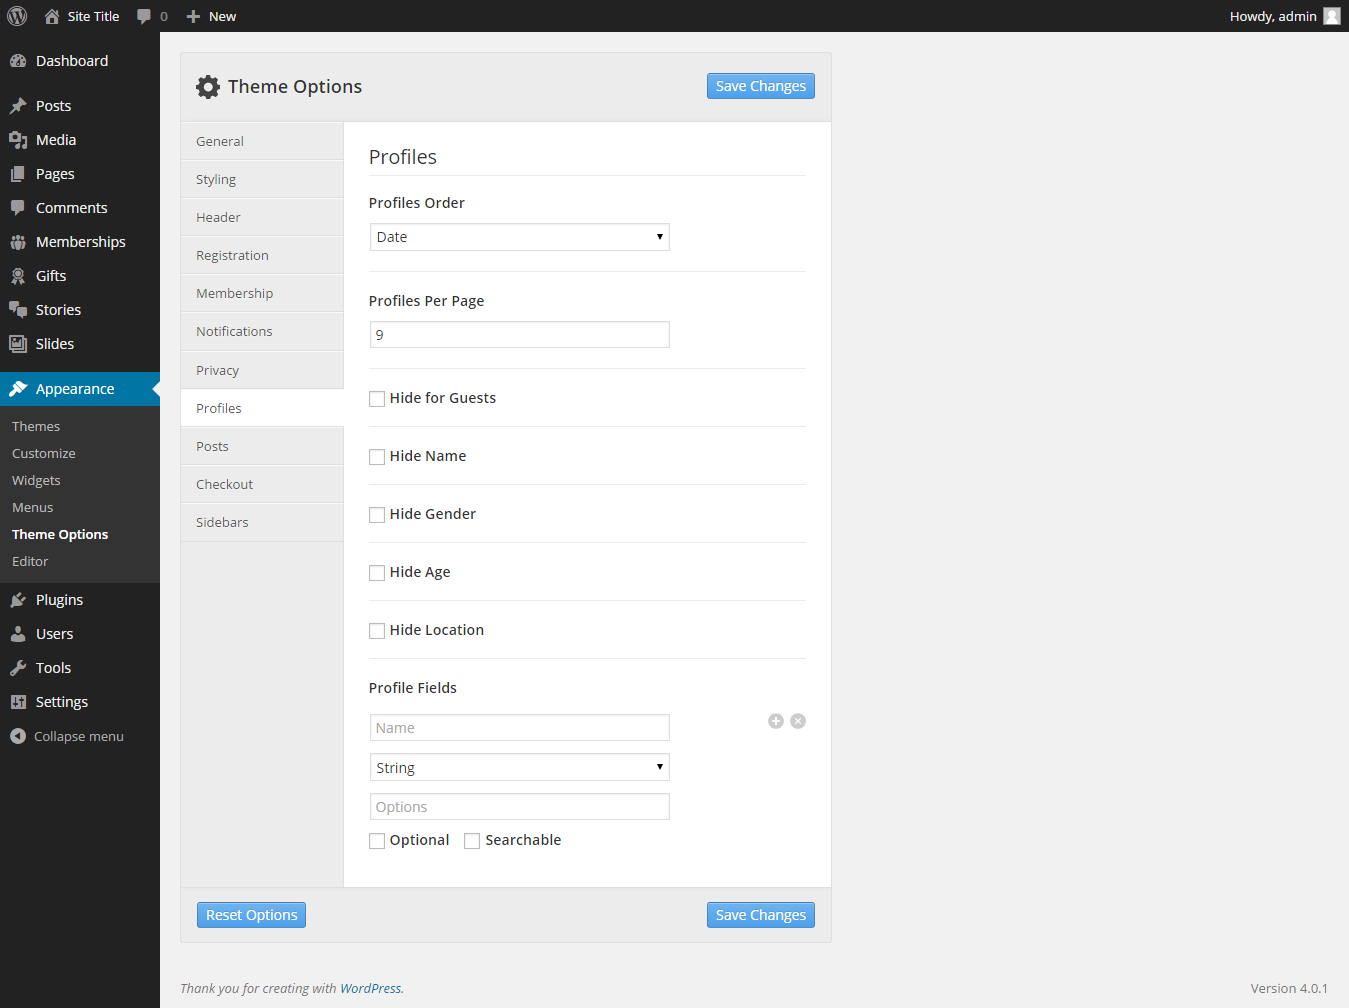Remove the profile field with the x icon
Image resolution: width=1349 pixels, height=1008 pixels.
tap(798, 721)
